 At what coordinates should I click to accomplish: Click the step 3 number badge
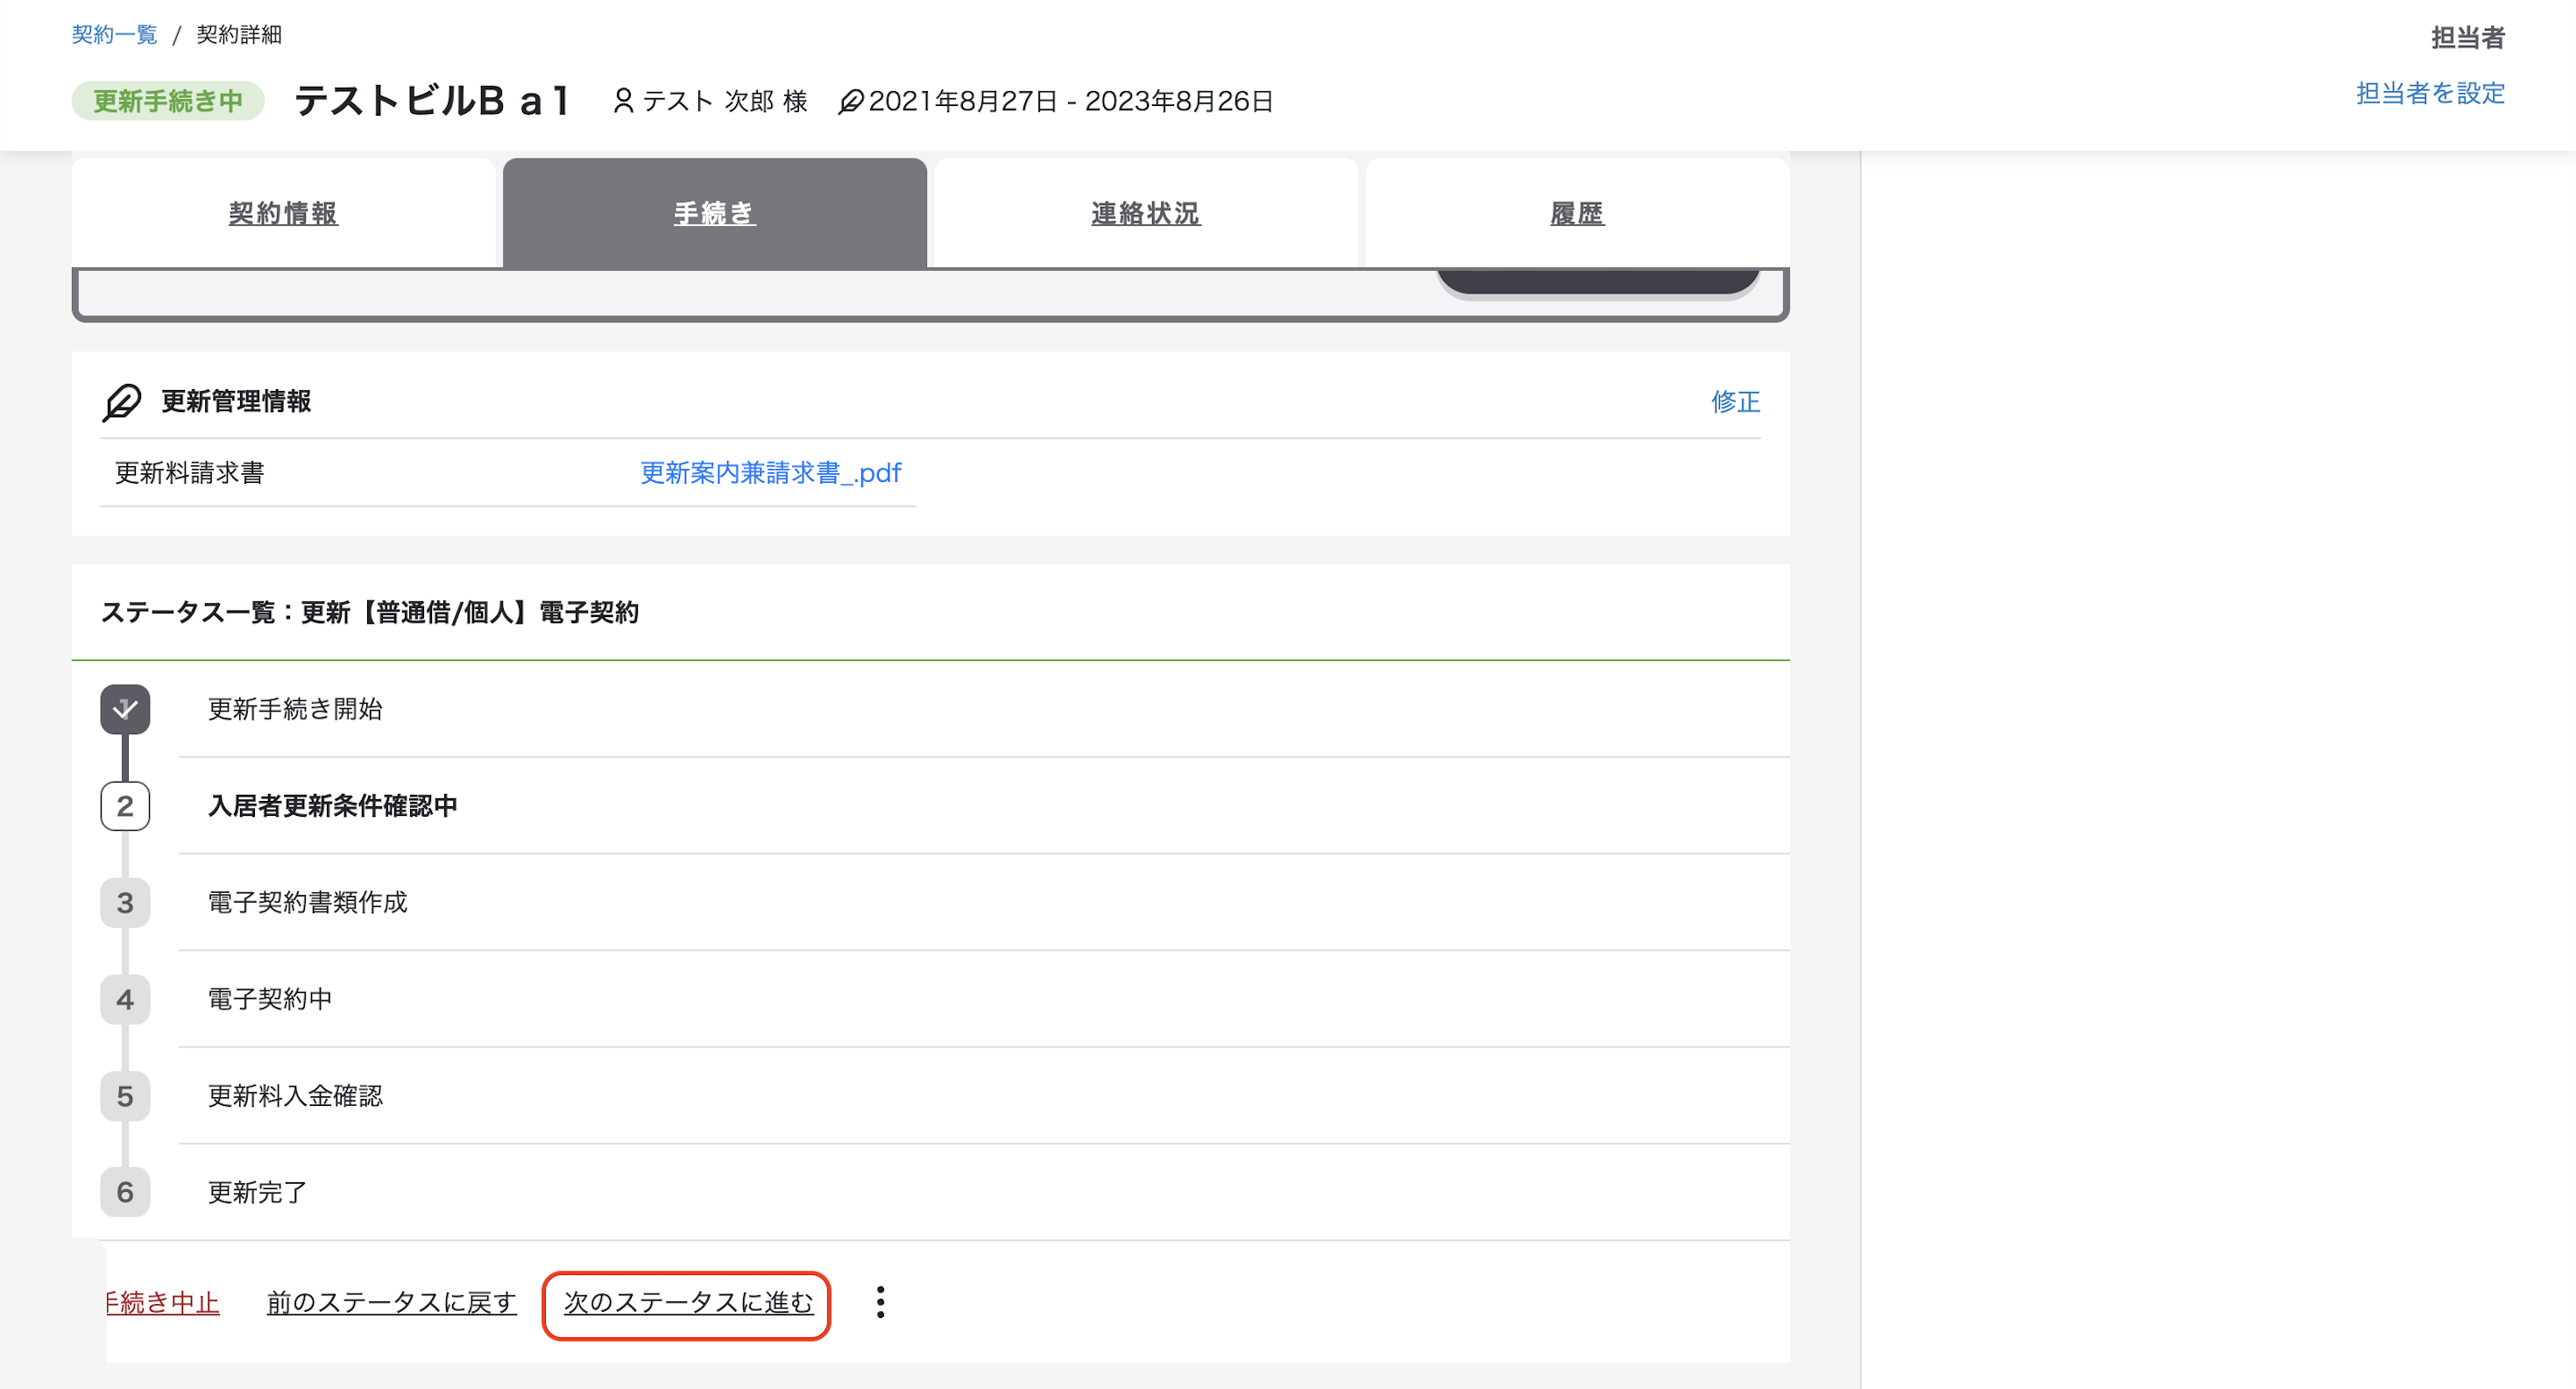(x=125, y=903)
